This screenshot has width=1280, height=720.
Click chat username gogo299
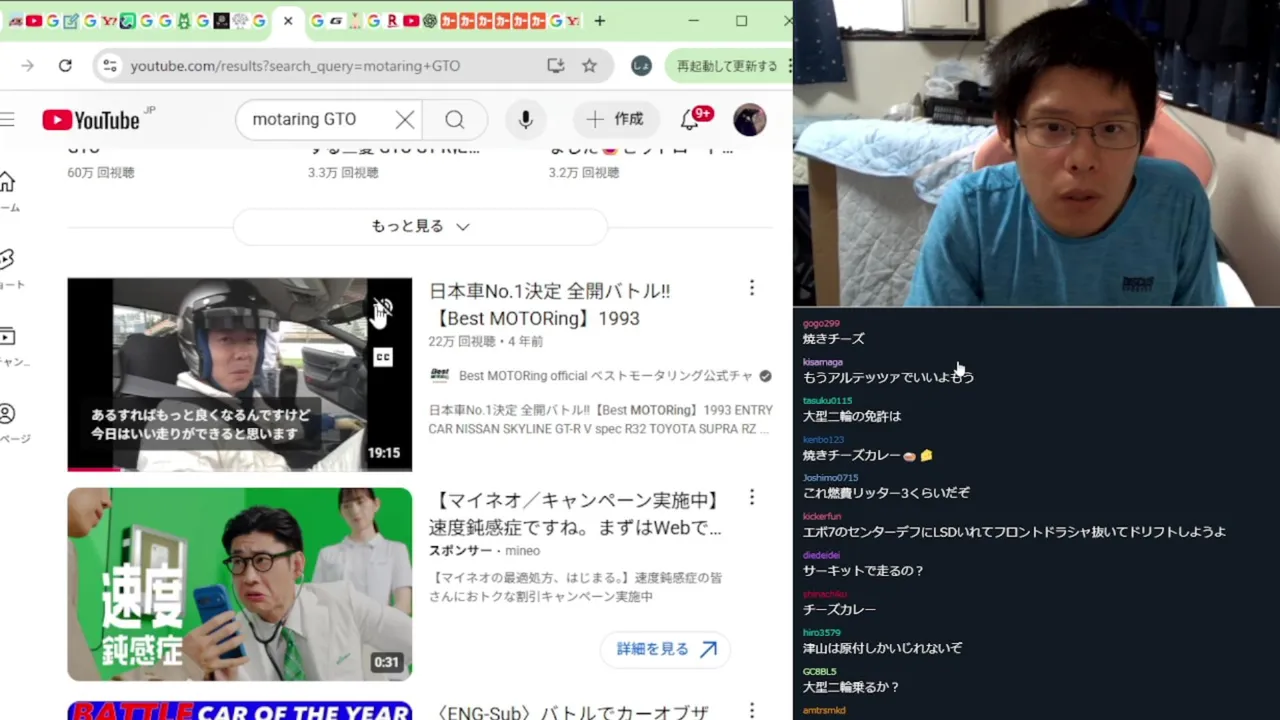point(821,324)
